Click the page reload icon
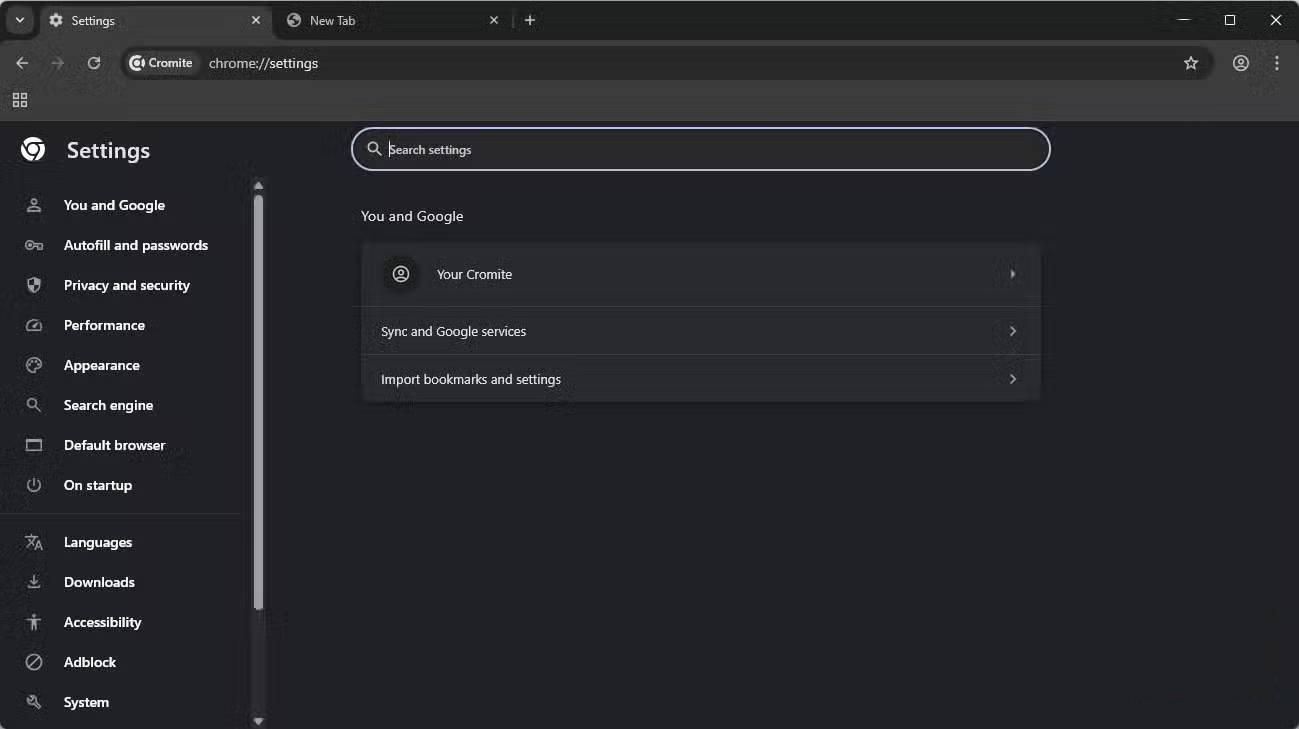 pos(93,62)
